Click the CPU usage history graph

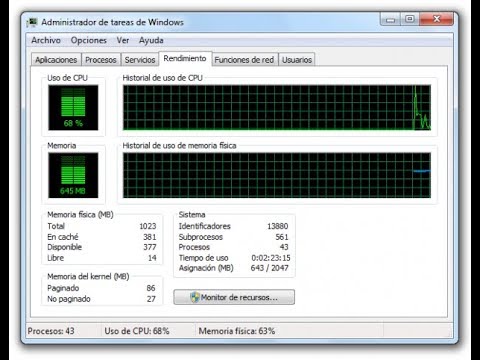[277, 107]
